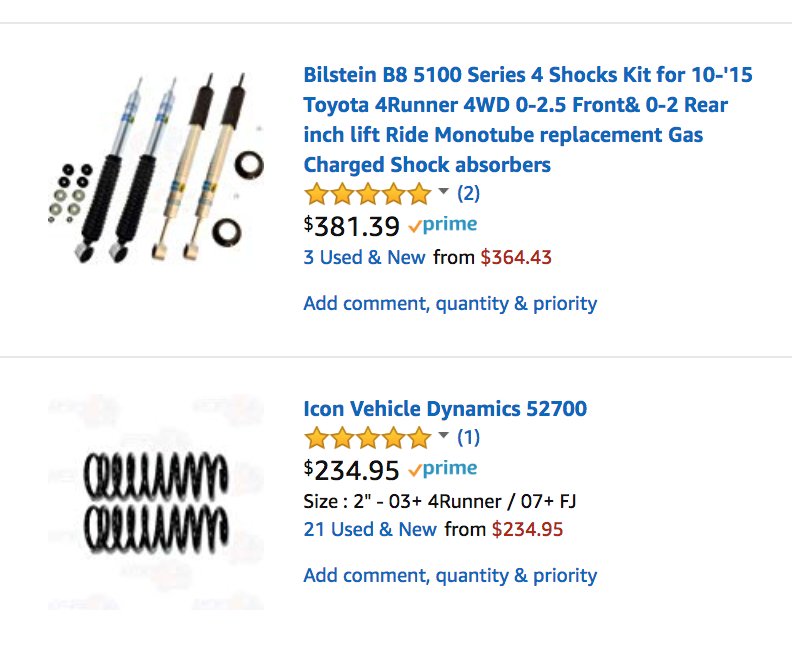Open the (1) review count link

click(x=468, y=437)
